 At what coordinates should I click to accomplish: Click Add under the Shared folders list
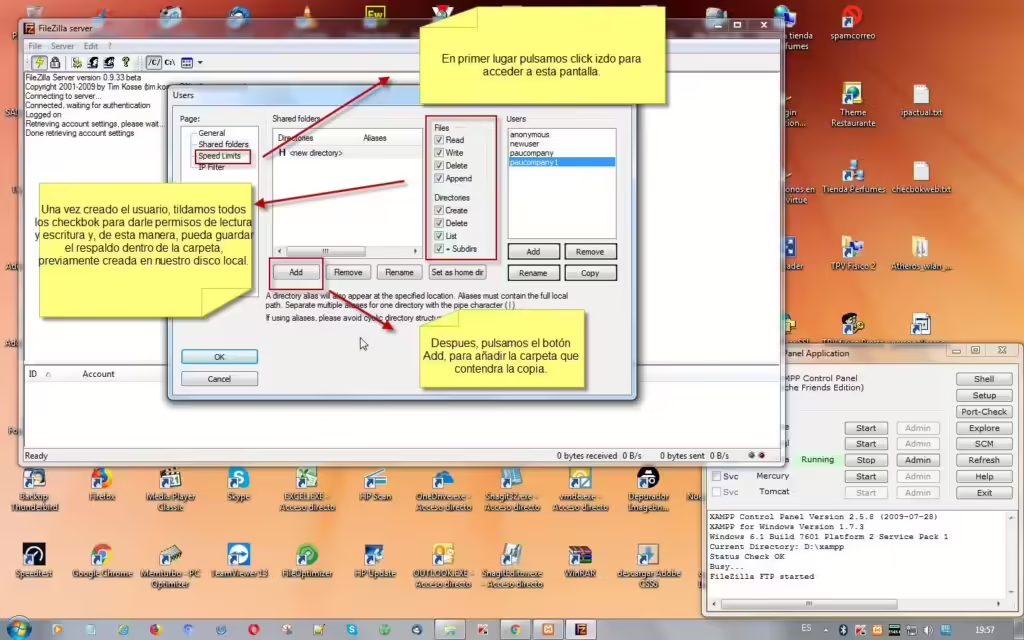tap(296, 272)
